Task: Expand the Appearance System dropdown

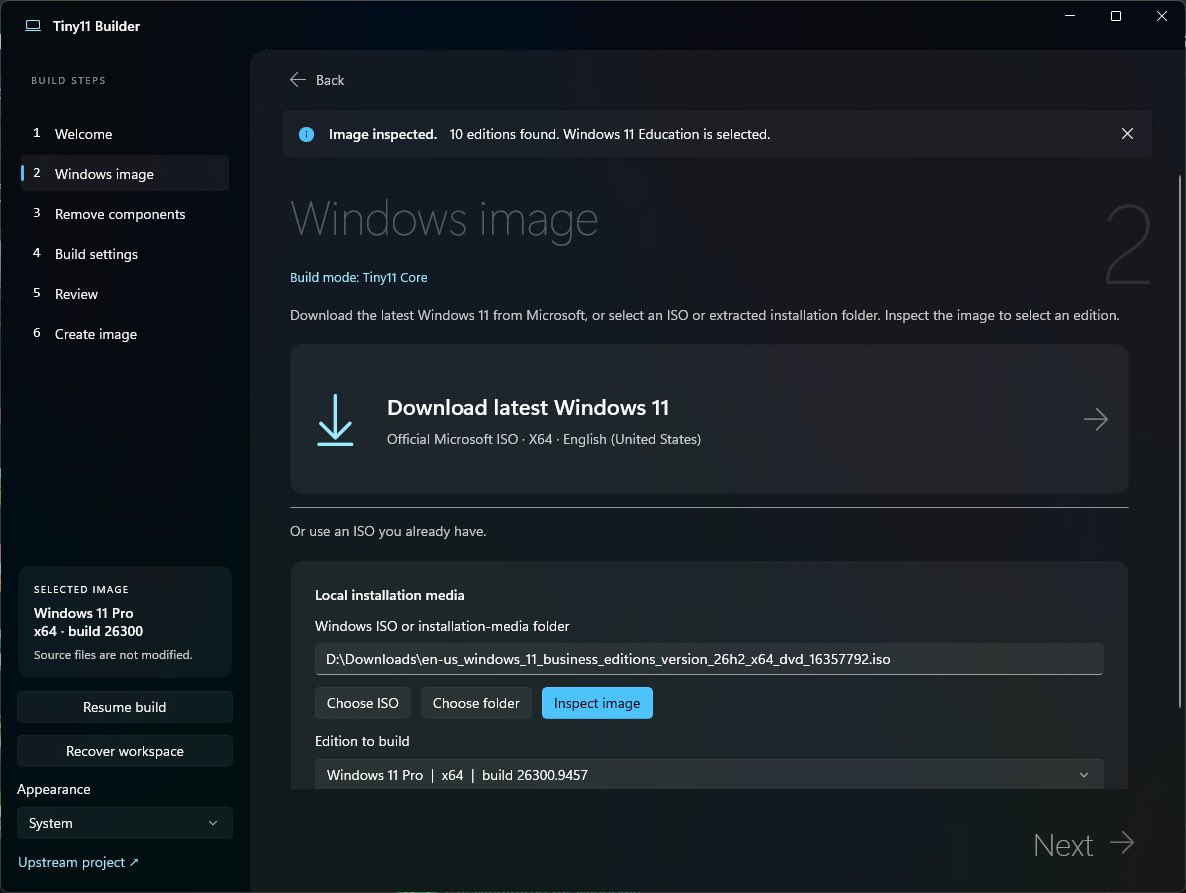Action: click(x=125, y=823)
